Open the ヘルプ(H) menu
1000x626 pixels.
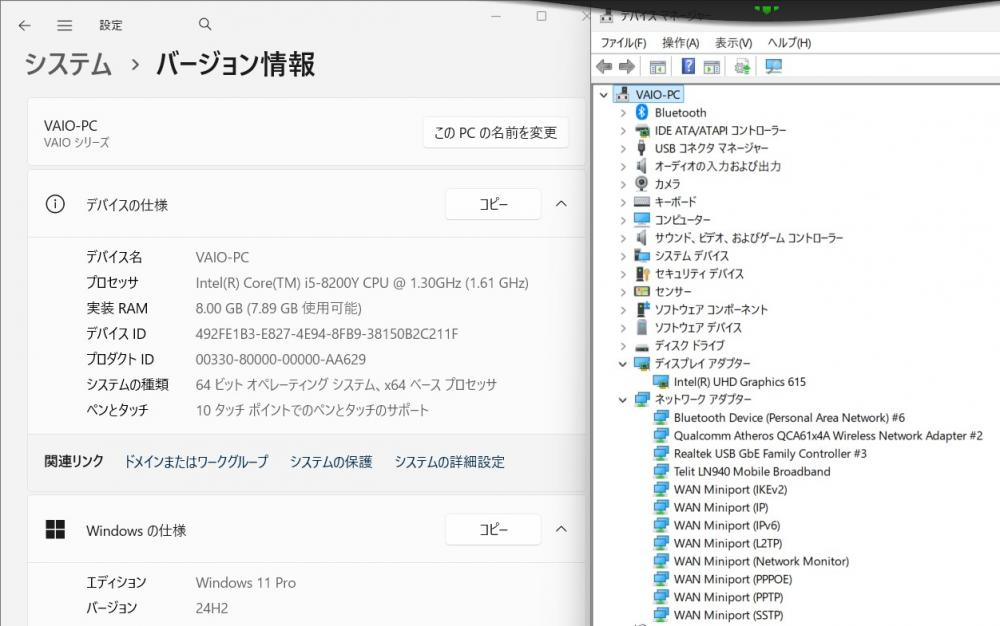coord(789,43)
